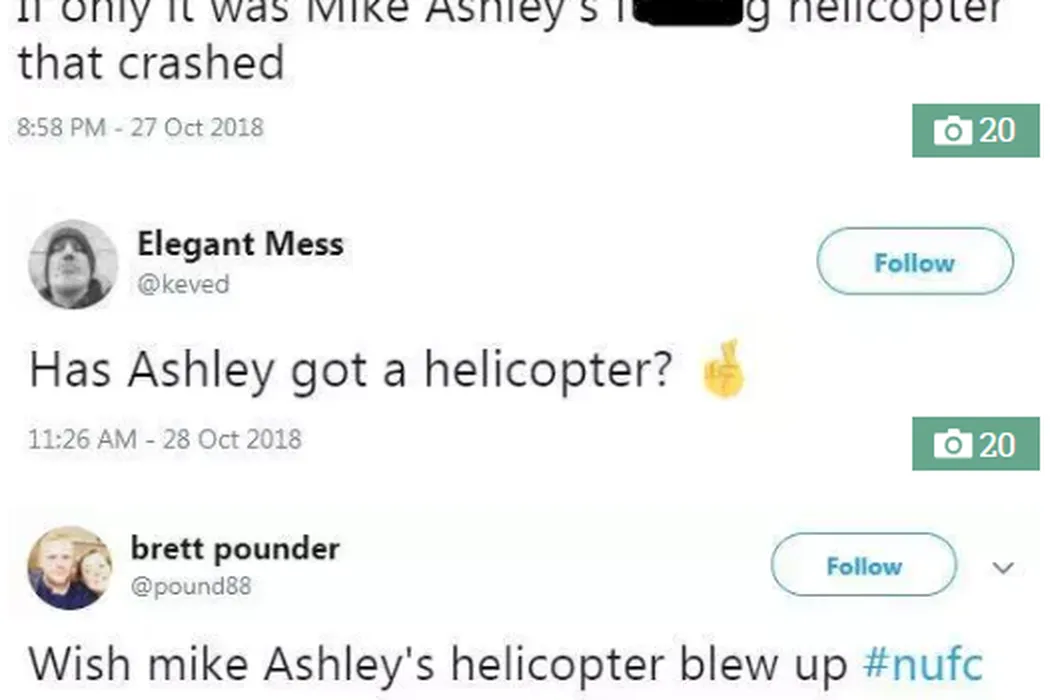1050x700 pixels.
Task: Open gallery badge under 27 Oct tweet
Action: coord(976,131)
